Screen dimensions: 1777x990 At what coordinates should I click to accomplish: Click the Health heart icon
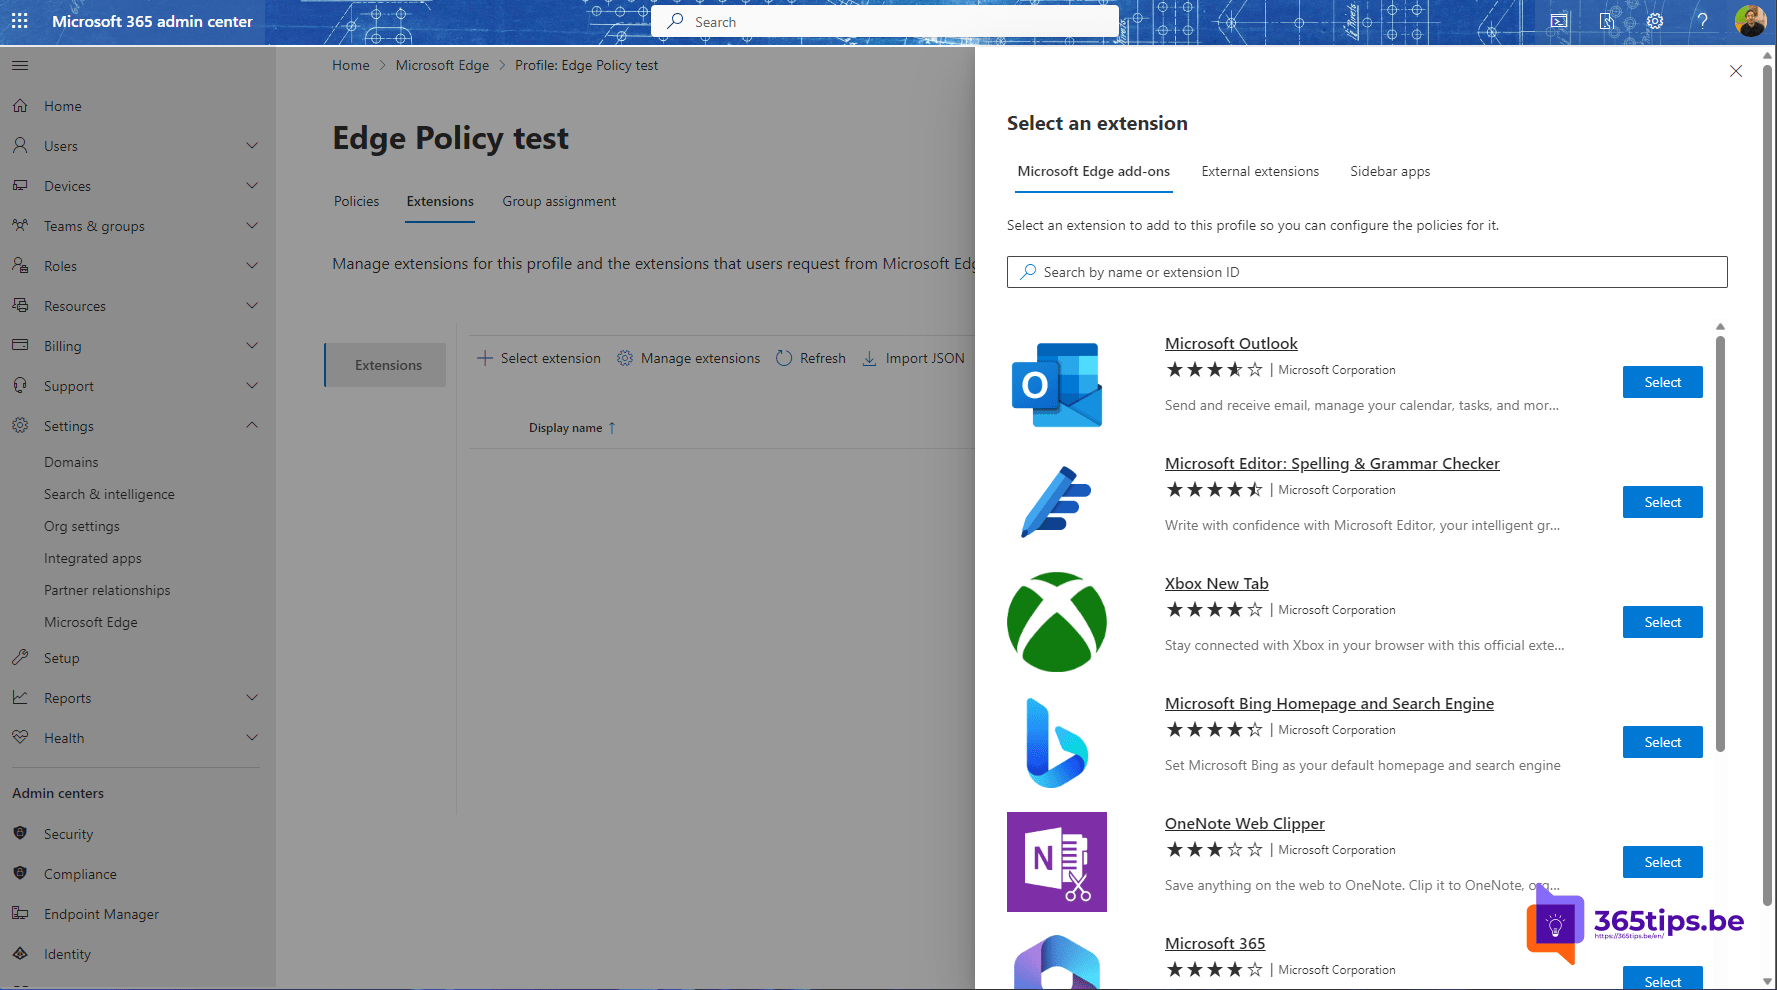click(x=20, y=737)
